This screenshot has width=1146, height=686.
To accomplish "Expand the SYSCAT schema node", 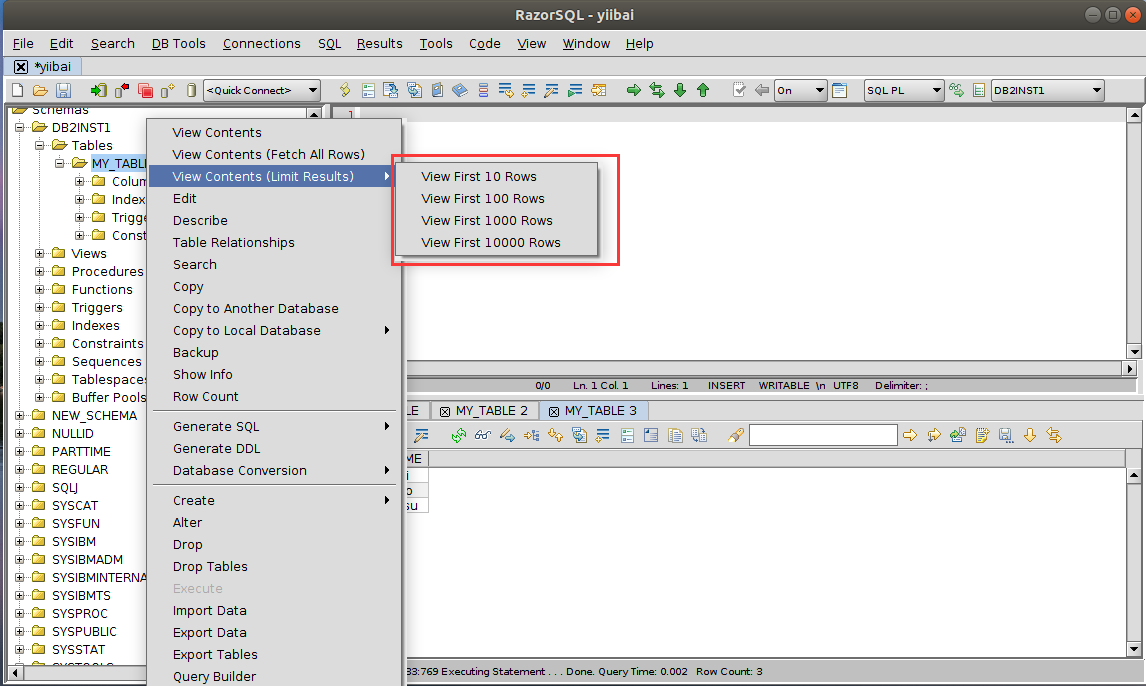I will [x=20, y=506].
